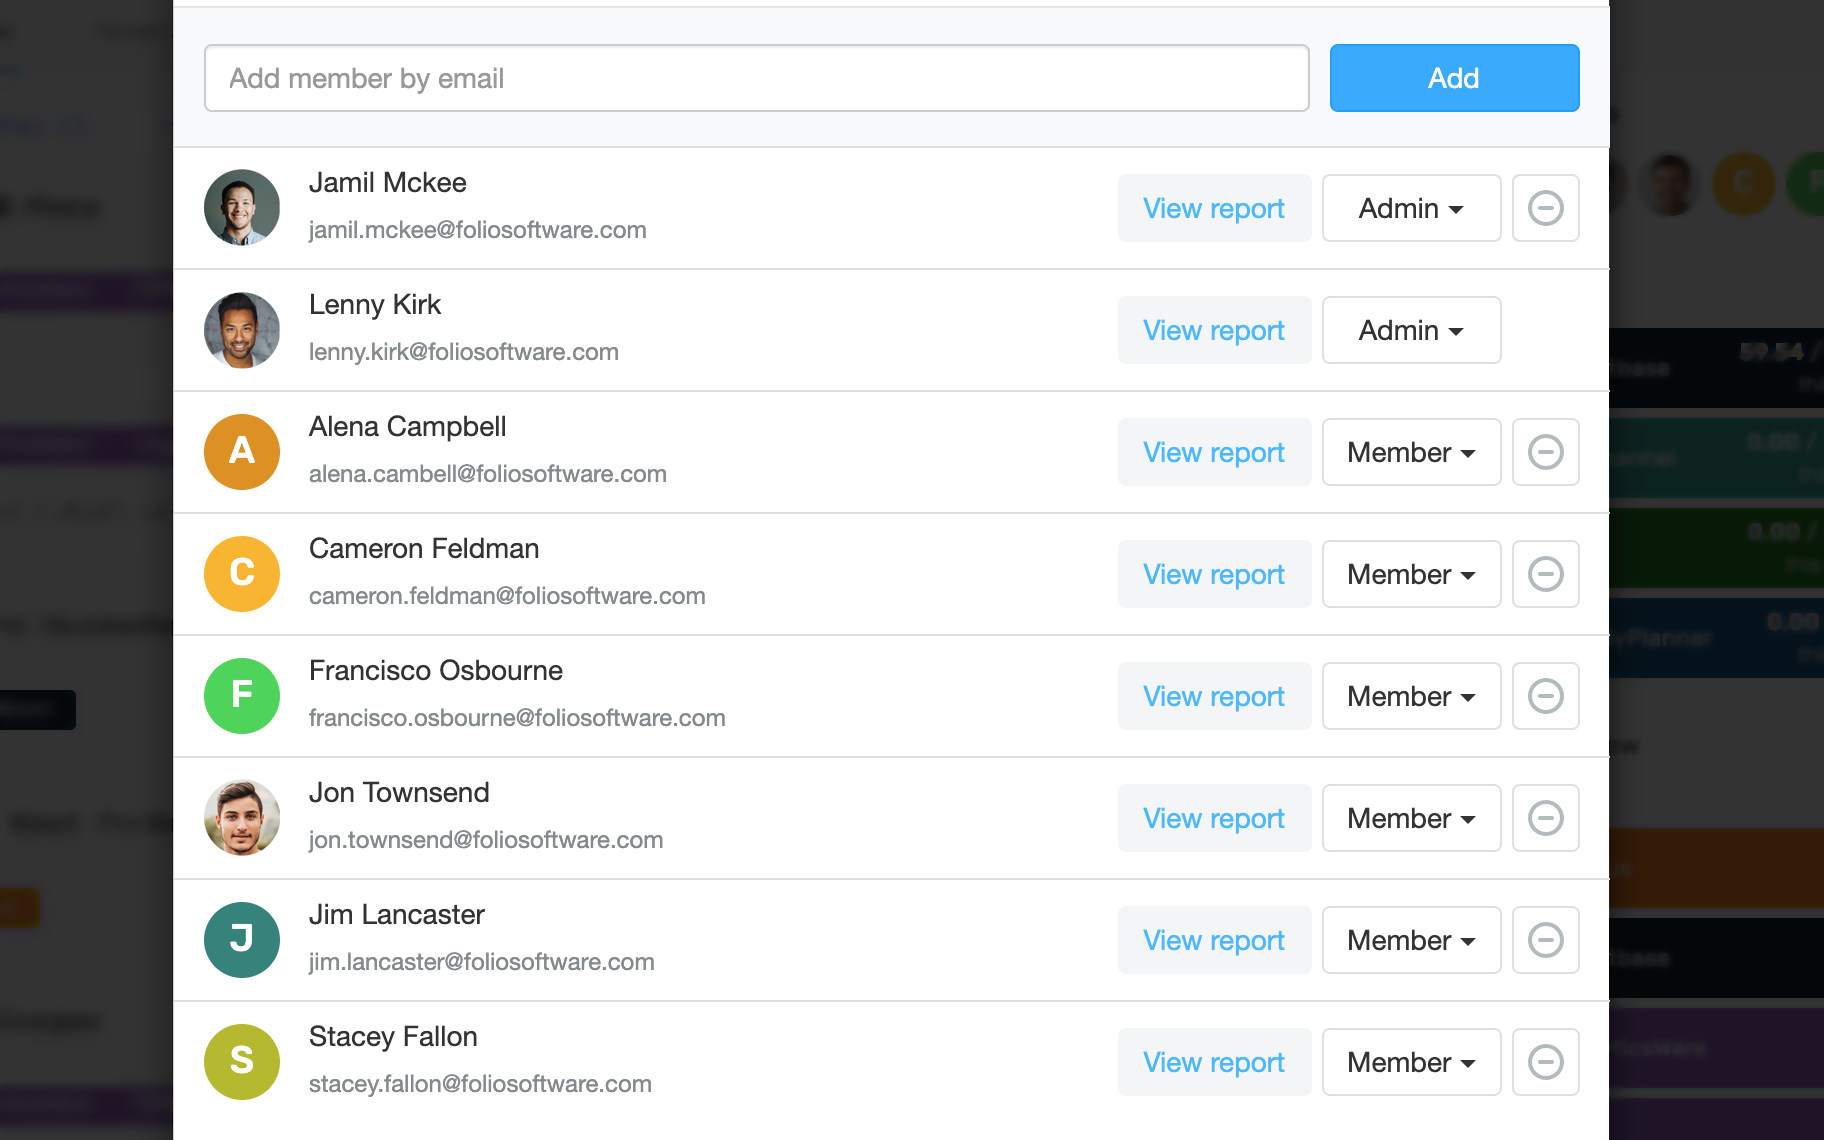The height and width of the screenshot is (1140, 1824).
Task: Remove Jon Townsend with the minus icon
Action: point(1545,818)
